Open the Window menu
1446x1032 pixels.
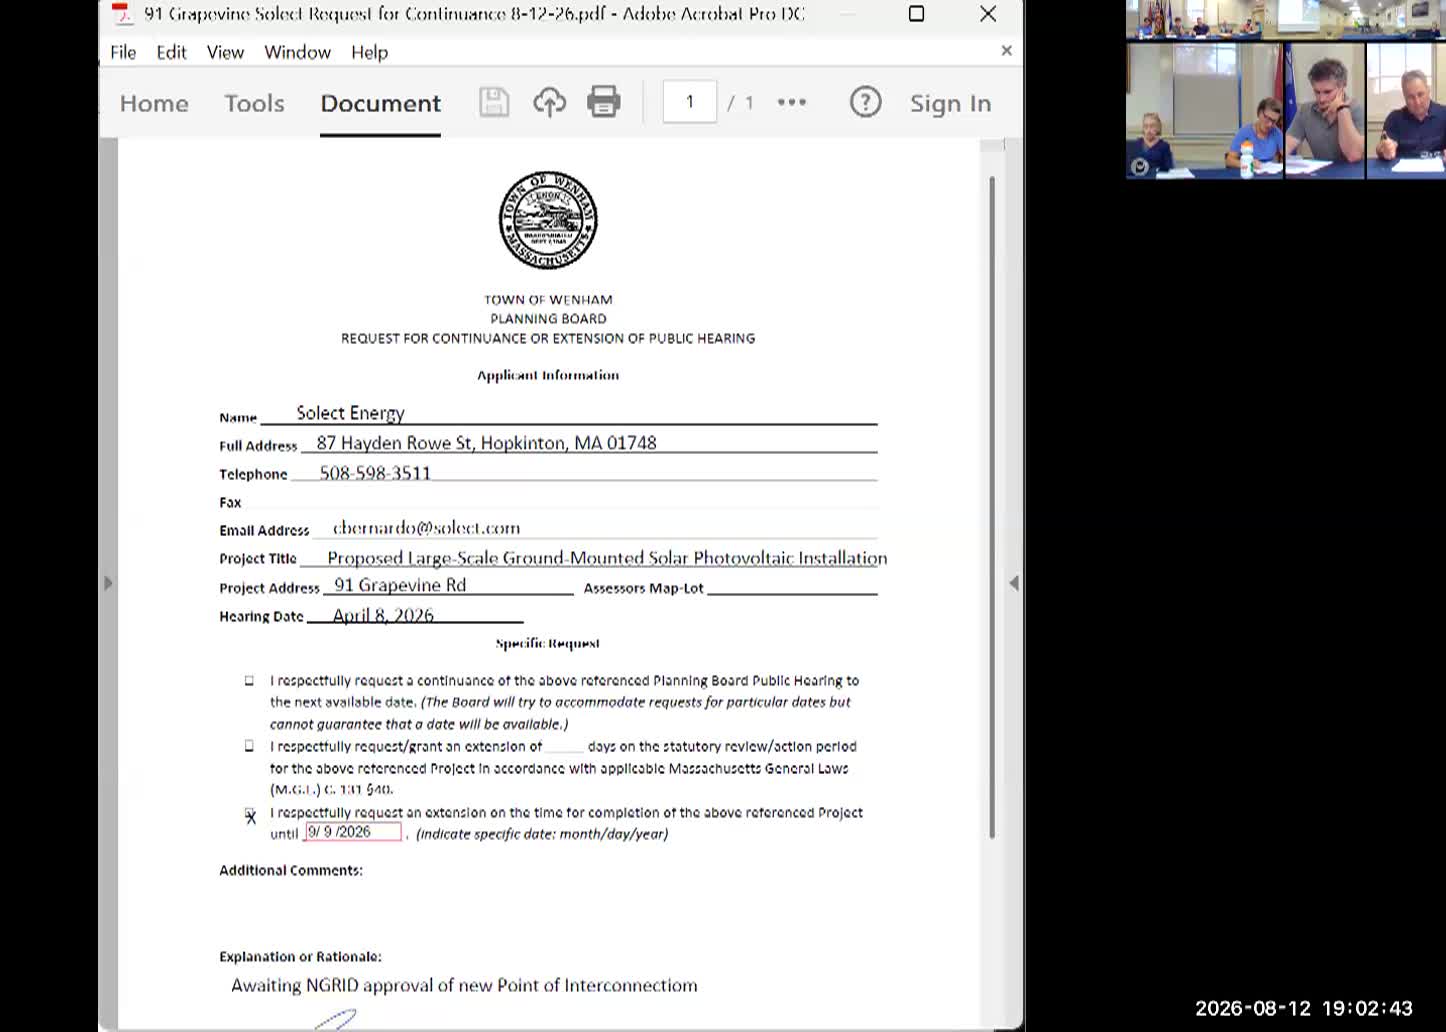click(297, 52)
